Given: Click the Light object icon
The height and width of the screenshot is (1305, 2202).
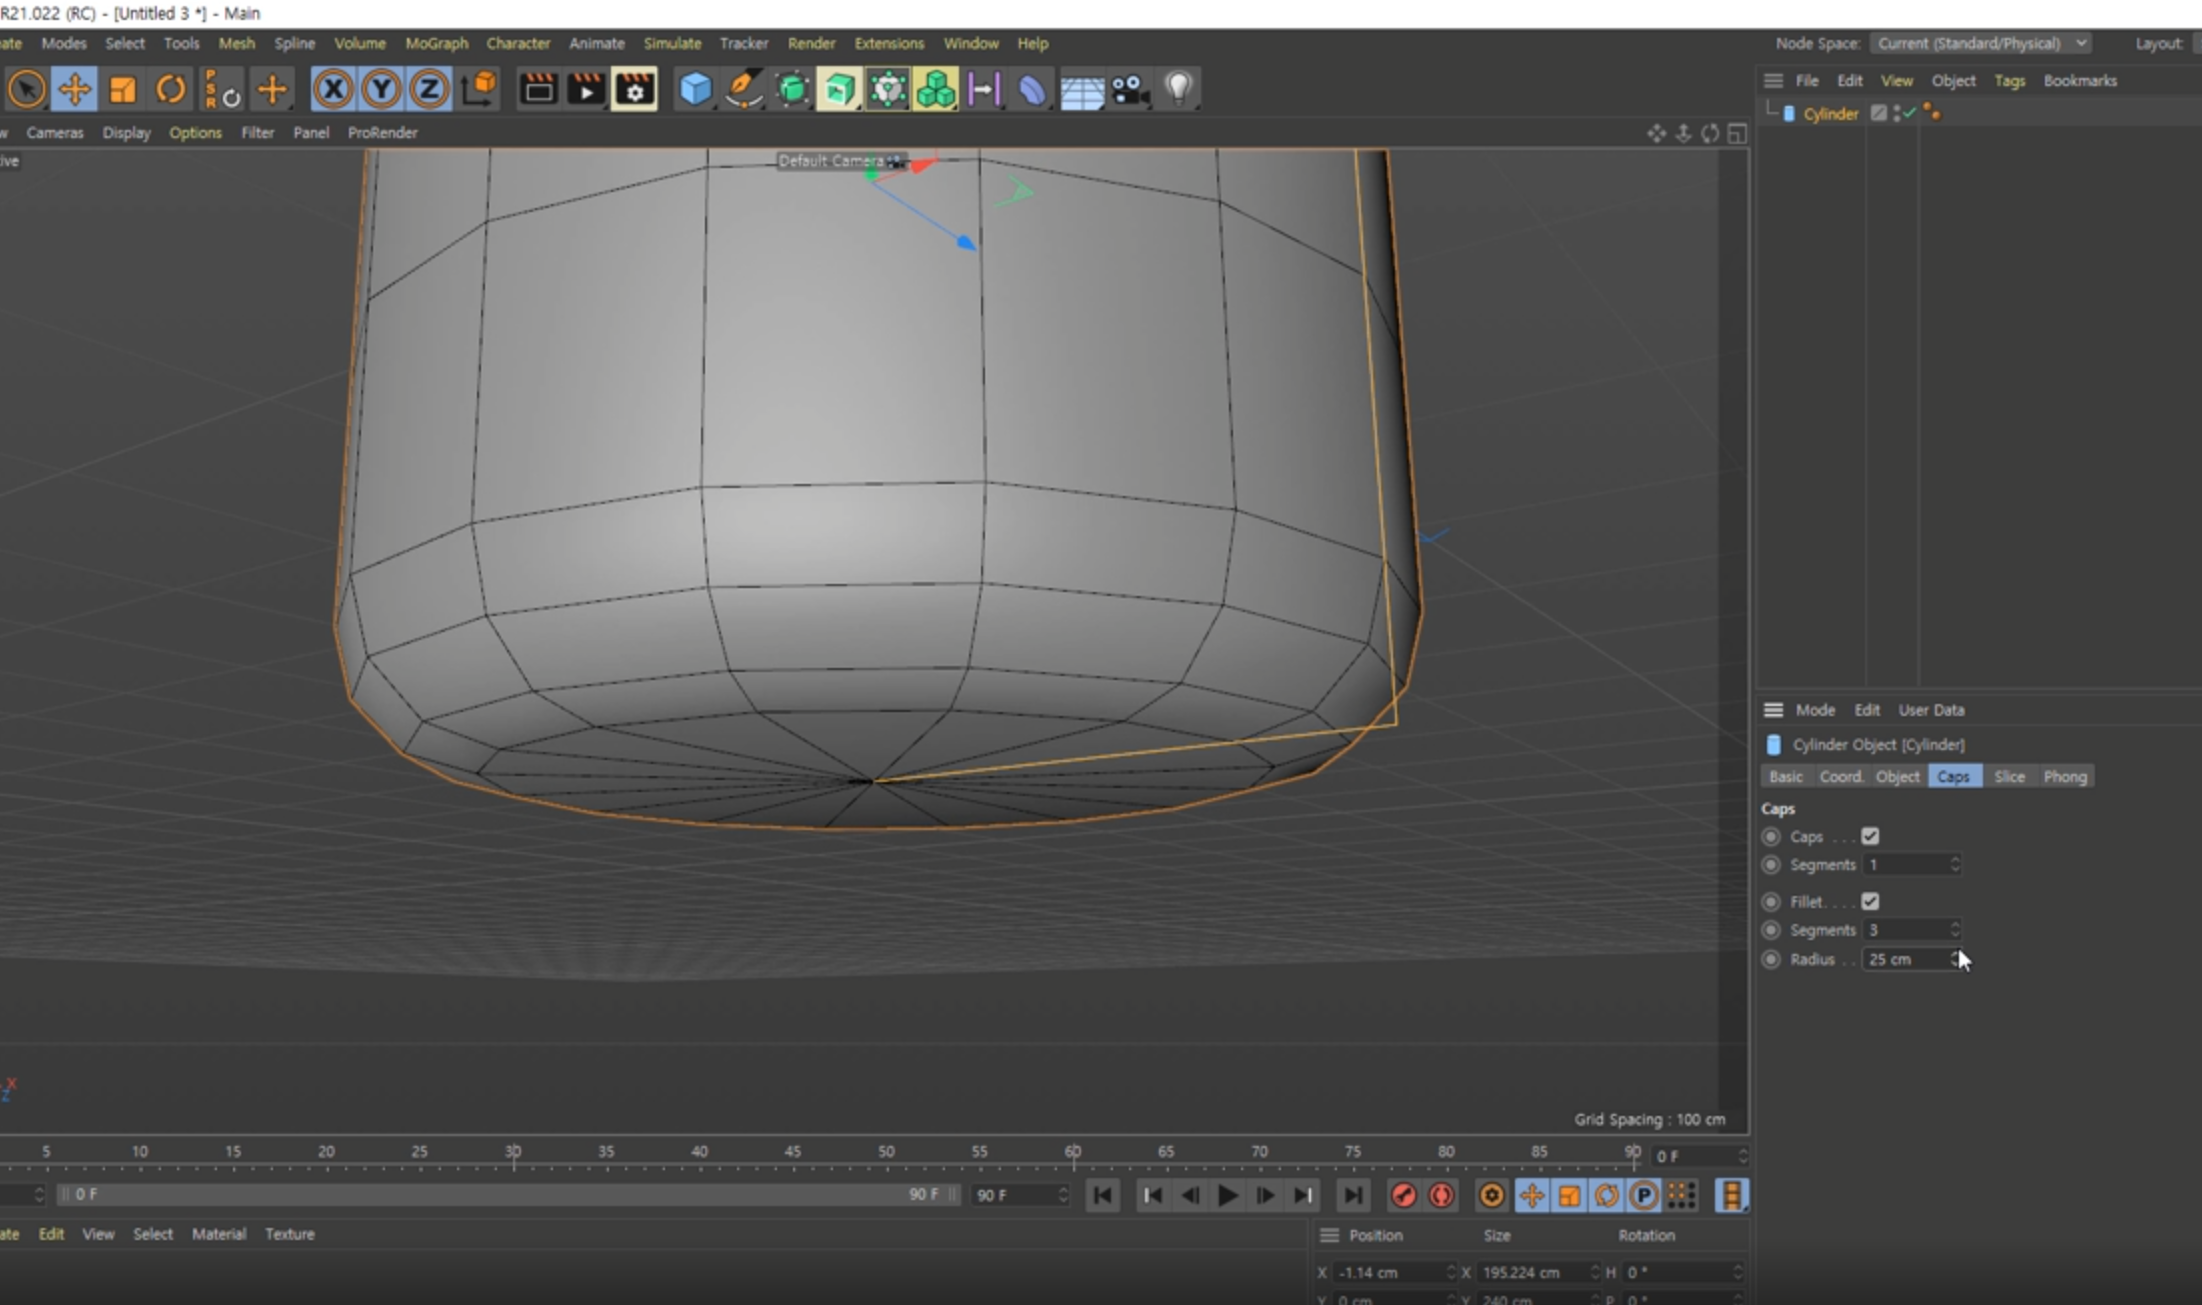Looking at the screenshot, I should [x=1179, y=90].
